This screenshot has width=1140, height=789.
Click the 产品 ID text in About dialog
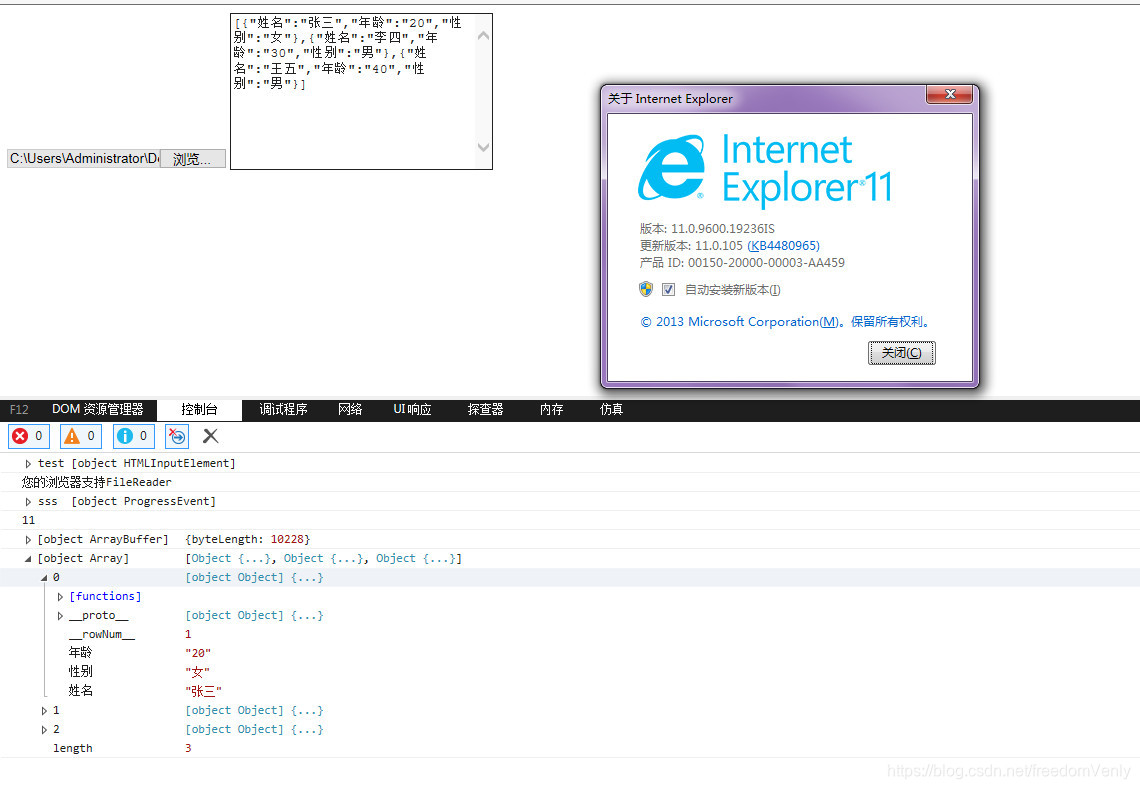click(x=742, y=263)
